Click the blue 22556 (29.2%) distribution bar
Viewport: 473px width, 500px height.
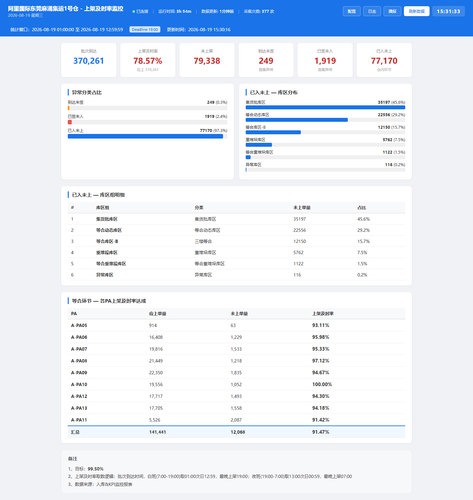[x=297, y=120]
